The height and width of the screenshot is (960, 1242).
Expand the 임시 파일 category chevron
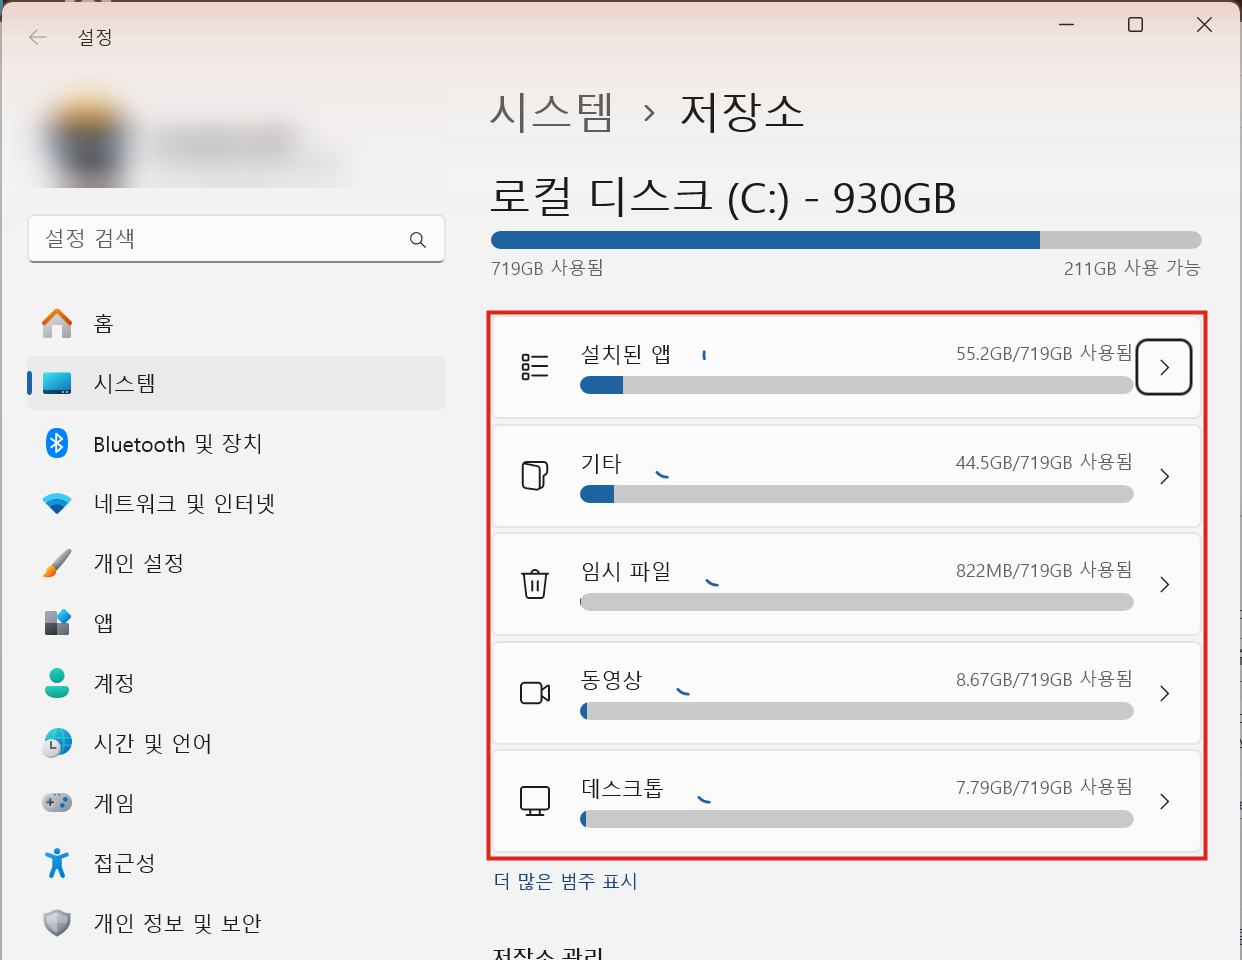click(x=1164, y=584)
